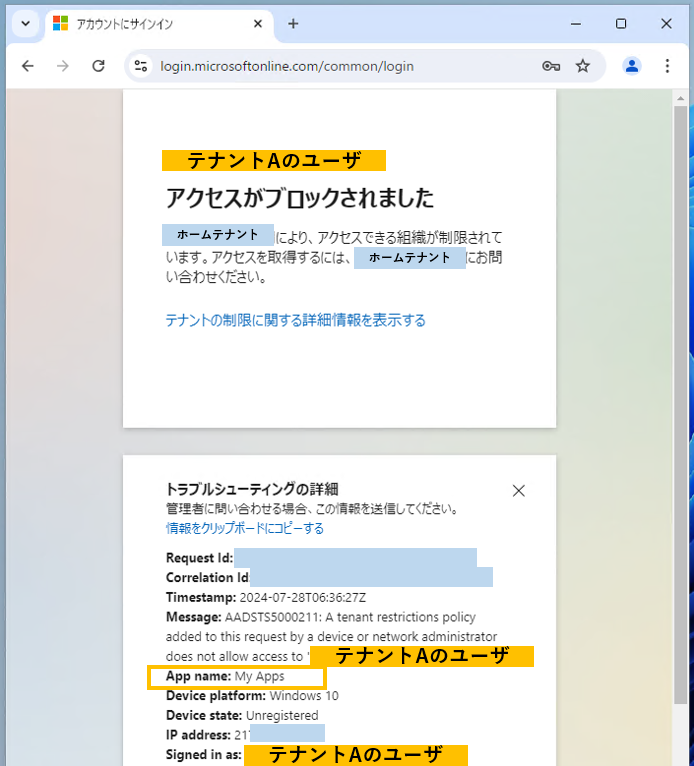The width and height of the screenshot is (694, 766).
Task: Open a new browser tab
Action: point(293,23)
